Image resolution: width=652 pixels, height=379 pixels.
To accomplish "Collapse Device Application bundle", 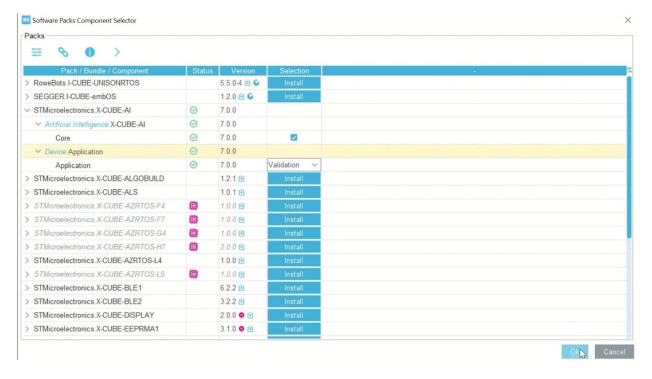I will (x=38, y=151).
